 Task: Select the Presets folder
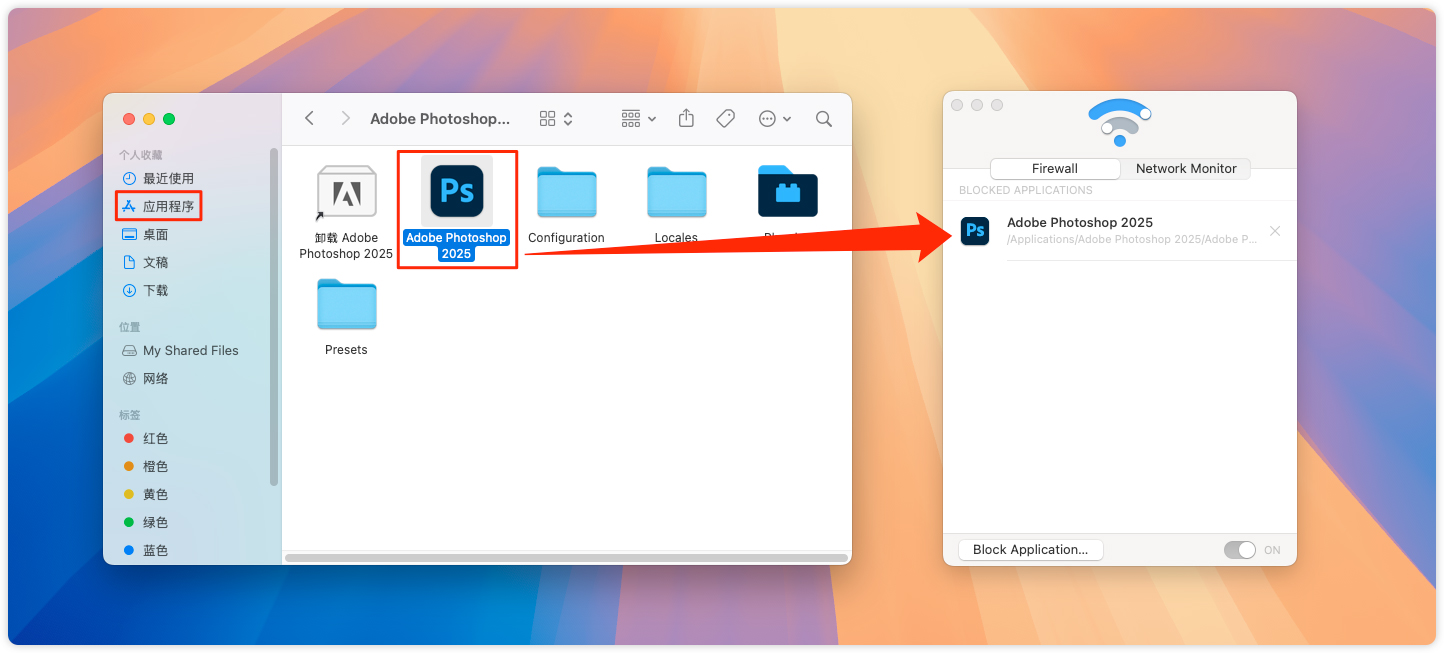click(346, 317)
